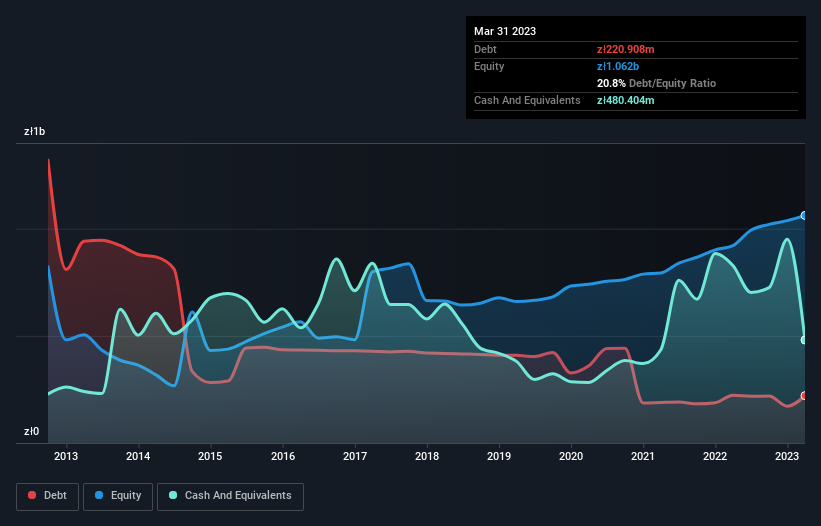
Task: Click the 2022 x-axis label
Action: click(x=715, y=456)
